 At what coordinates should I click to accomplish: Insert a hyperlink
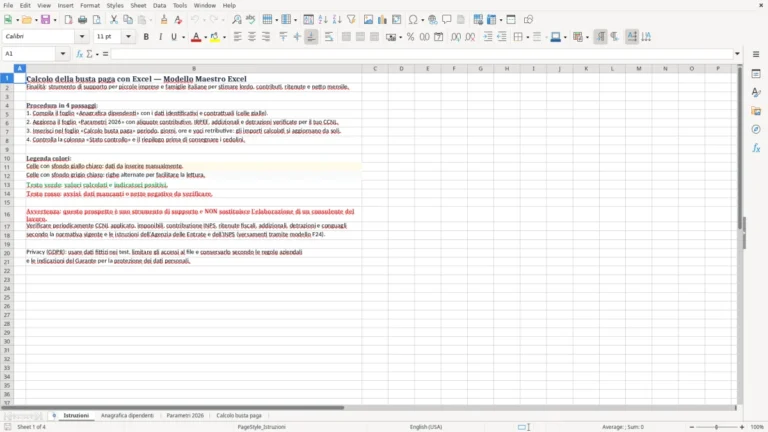click(432, 20)
